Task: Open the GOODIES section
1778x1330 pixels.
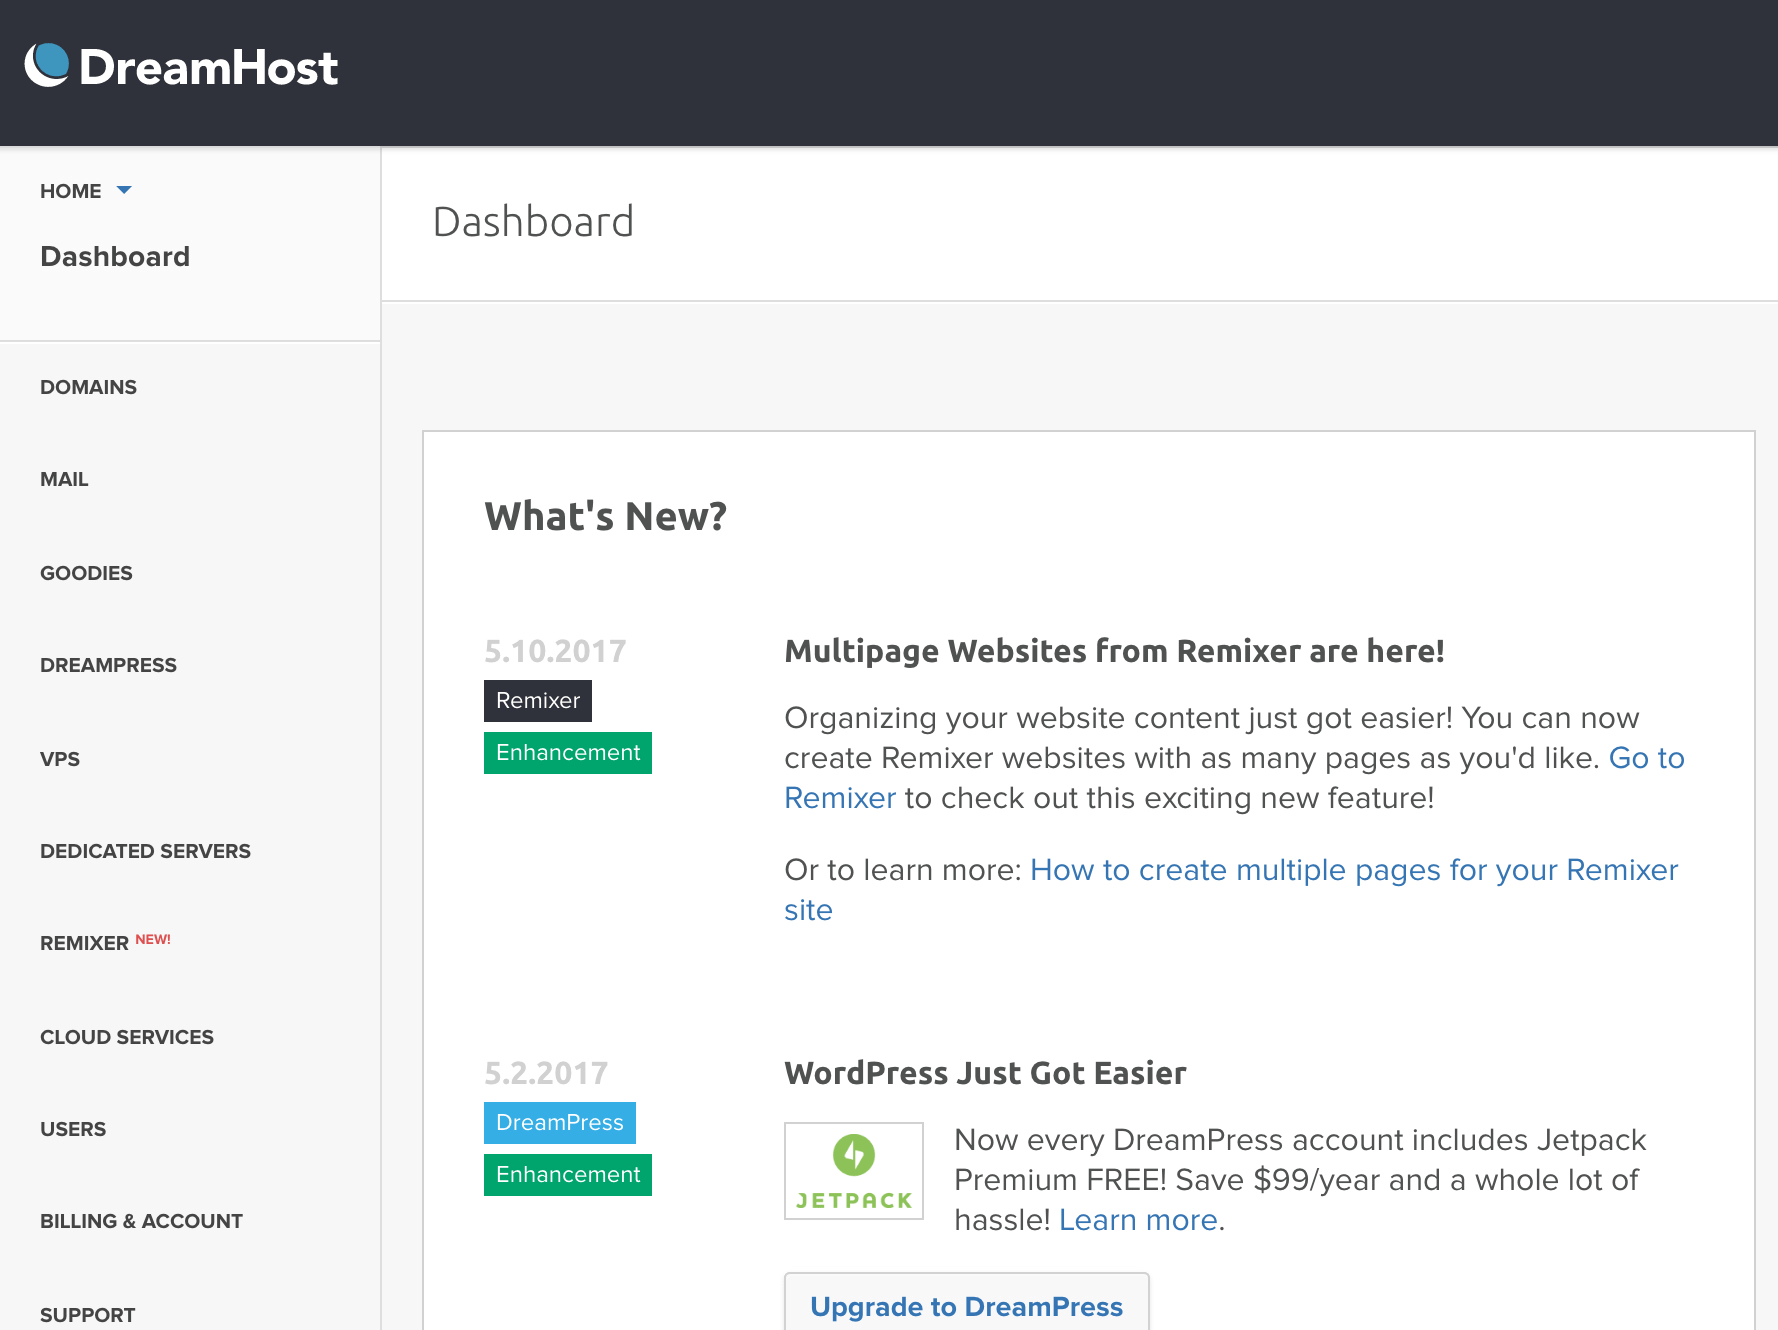Action: click(x=86, y=573)
